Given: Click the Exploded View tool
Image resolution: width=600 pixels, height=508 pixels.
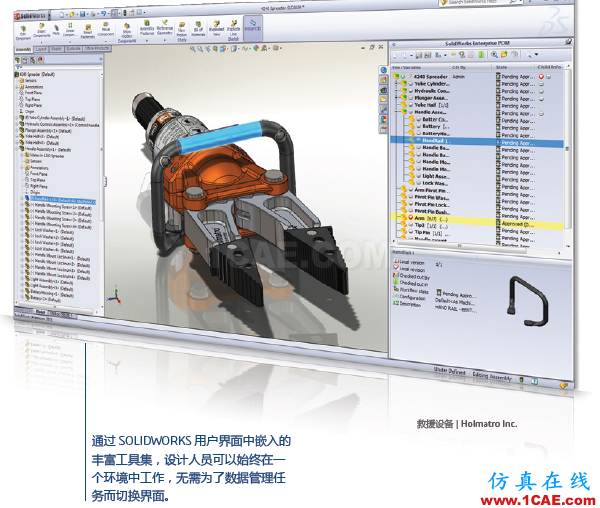Looking at the screenshot, I should [216, 28].
